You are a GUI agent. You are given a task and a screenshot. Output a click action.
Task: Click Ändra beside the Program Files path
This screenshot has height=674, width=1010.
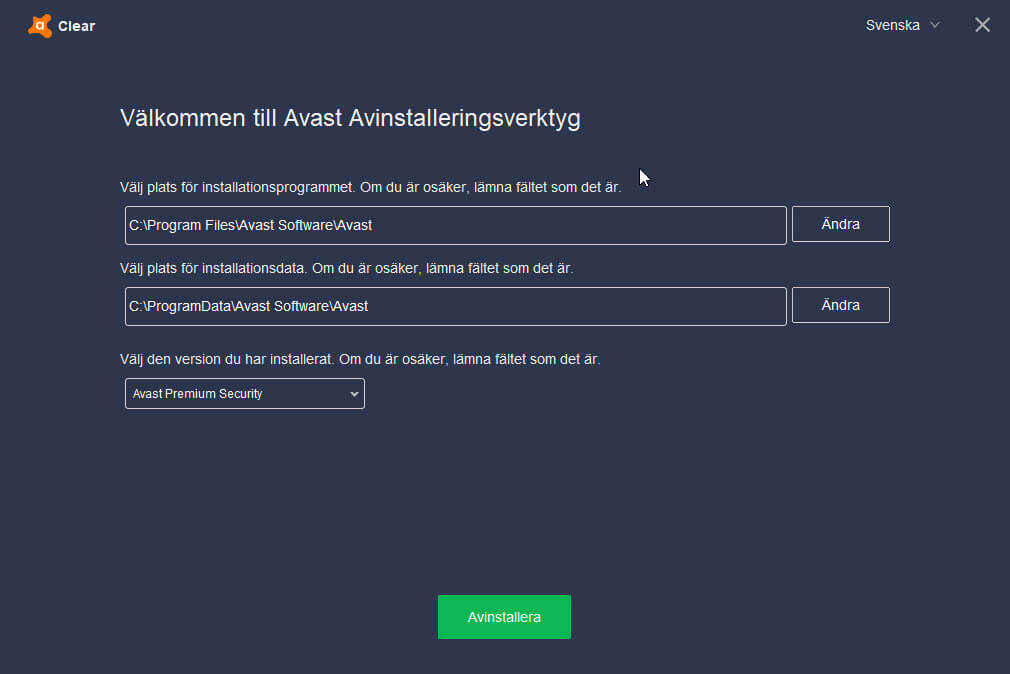(x=841, y=224)
